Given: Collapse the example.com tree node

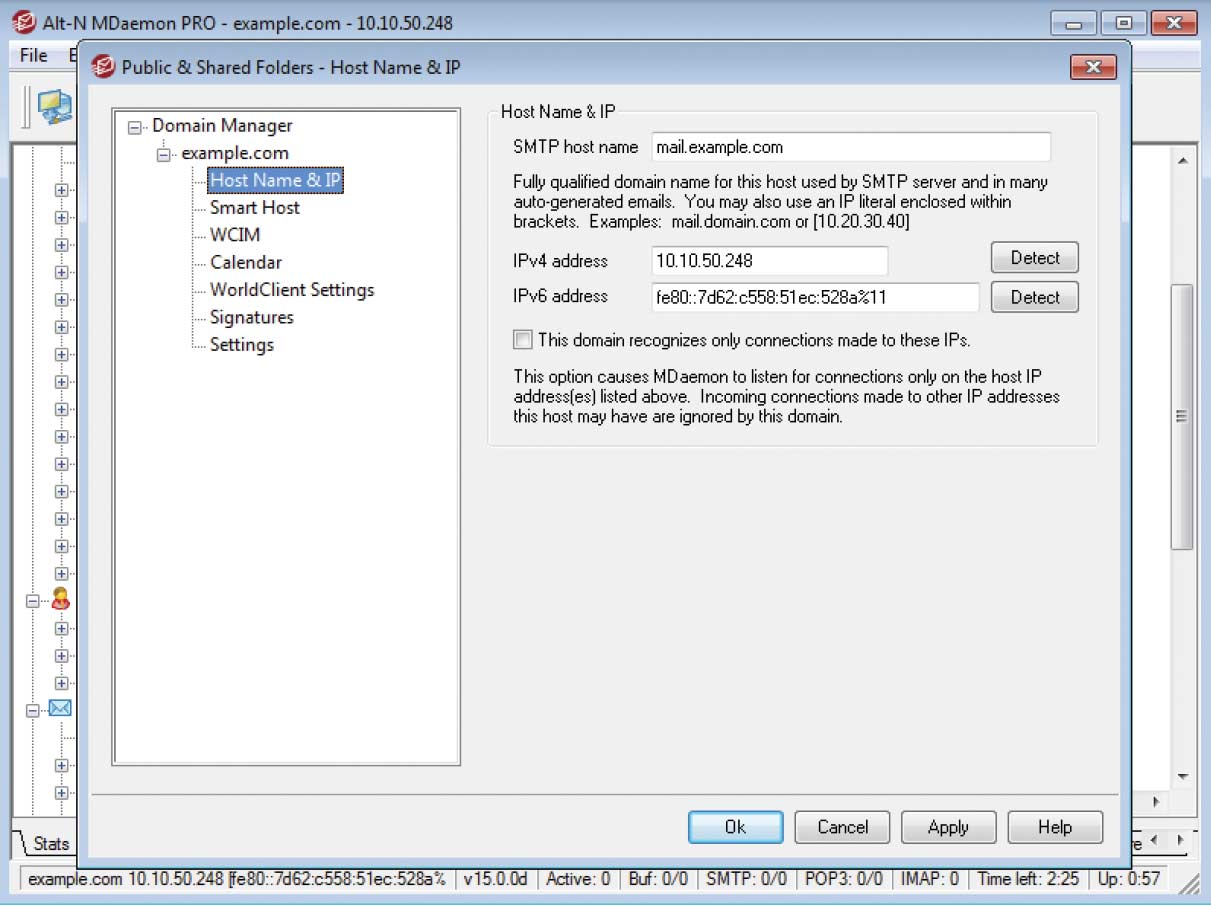Looking at the screenshot, I should tap(164, 154).
